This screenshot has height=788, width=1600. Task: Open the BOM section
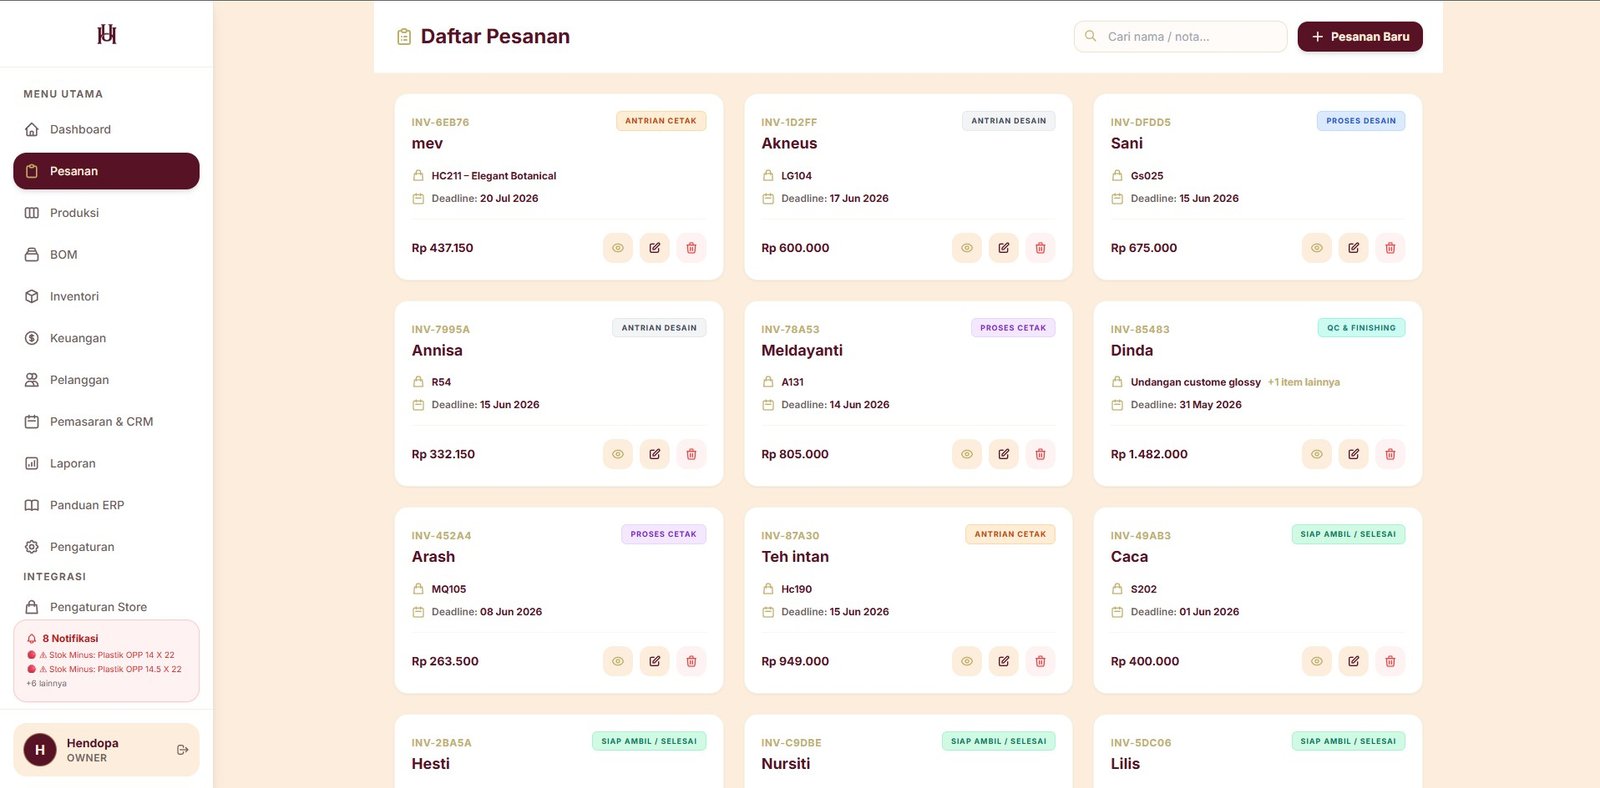[x=106, y=255]
